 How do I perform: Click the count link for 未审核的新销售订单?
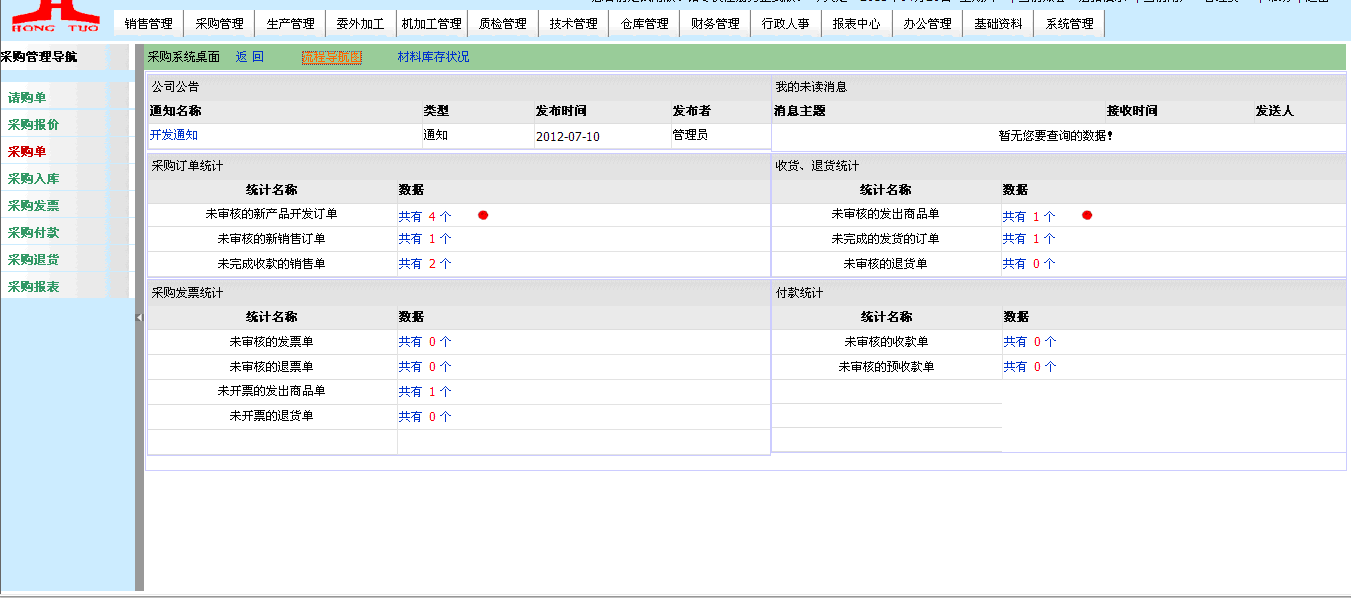point(425,239)
